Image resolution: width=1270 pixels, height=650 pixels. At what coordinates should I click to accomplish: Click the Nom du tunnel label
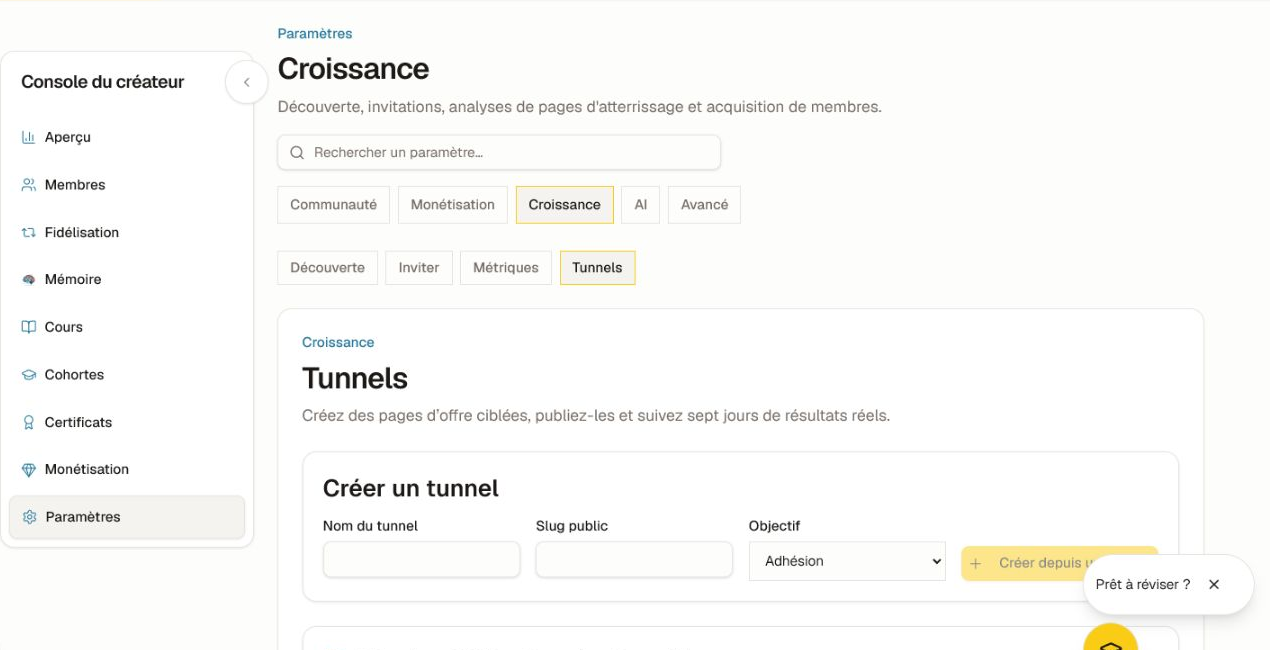tap(370, 526)
